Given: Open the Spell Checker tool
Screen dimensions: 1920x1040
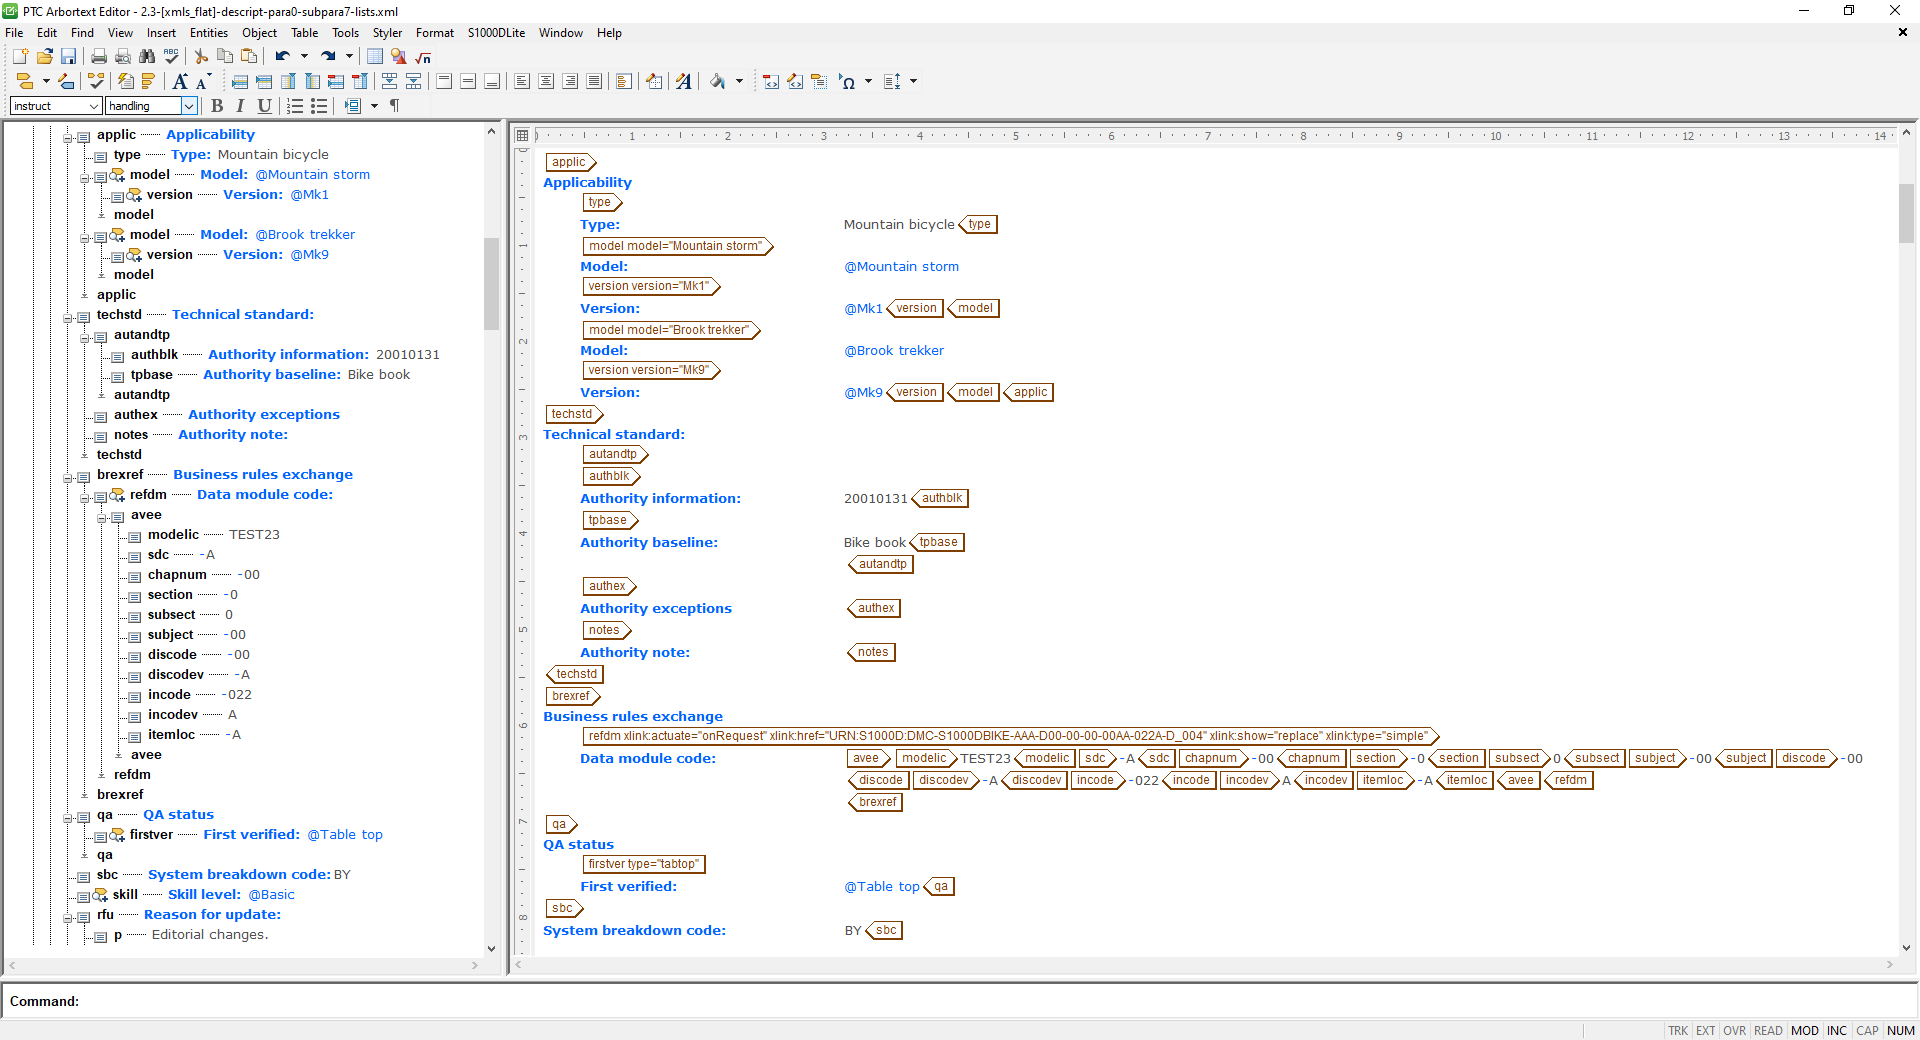Looking at the screenshot, I should click(x=171, y=57).
